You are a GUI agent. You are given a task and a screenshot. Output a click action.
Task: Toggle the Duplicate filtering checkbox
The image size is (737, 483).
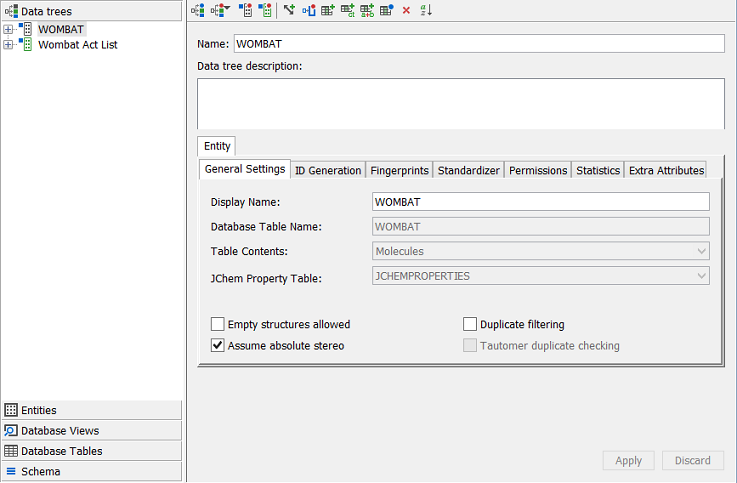tap(470, 325)
